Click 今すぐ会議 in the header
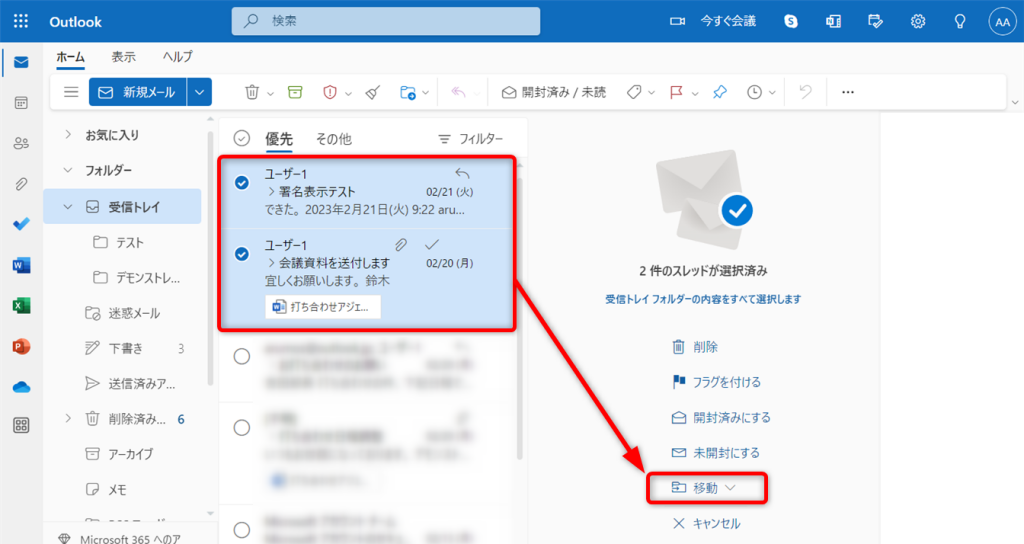 point(713,21)
